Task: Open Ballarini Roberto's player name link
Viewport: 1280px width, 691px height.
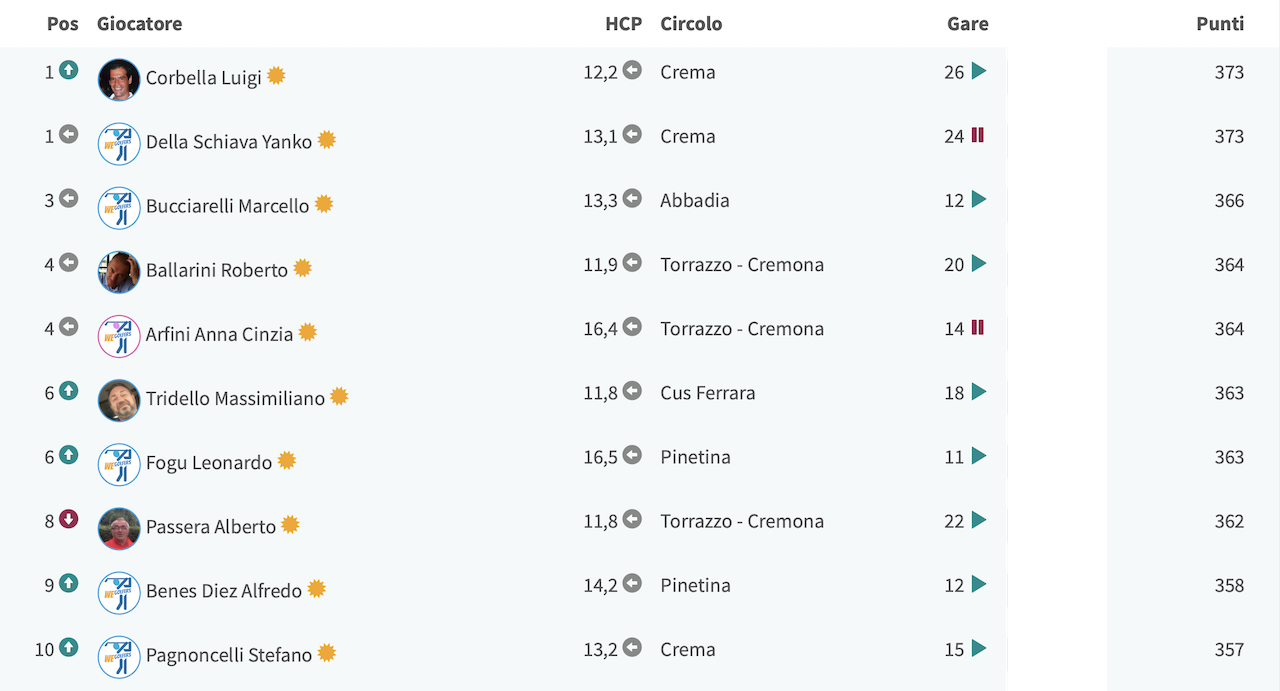Action: click(217, 270)
